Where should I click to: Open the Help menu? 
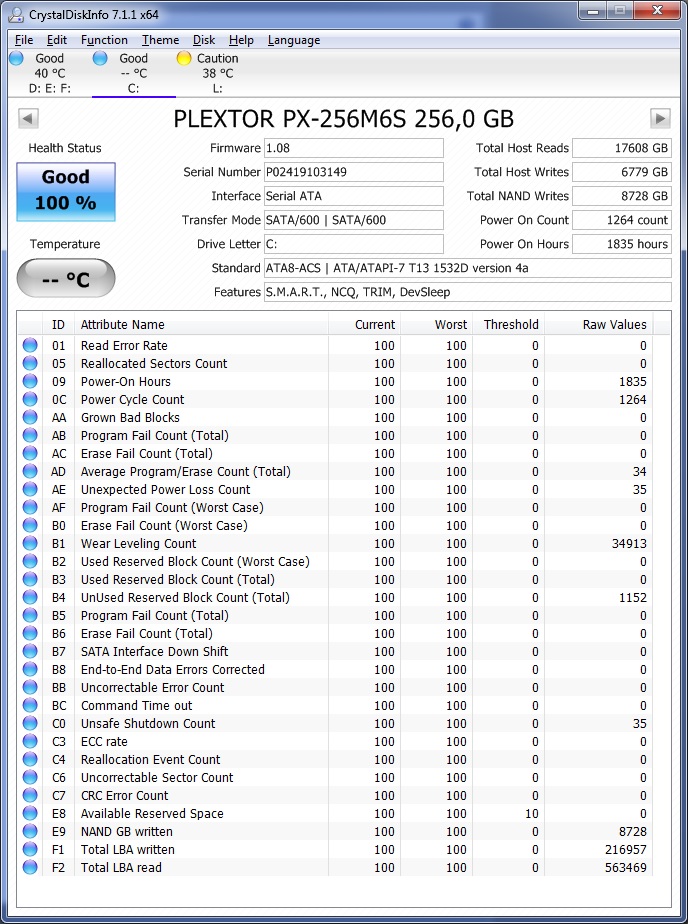(x=241, y=40)
